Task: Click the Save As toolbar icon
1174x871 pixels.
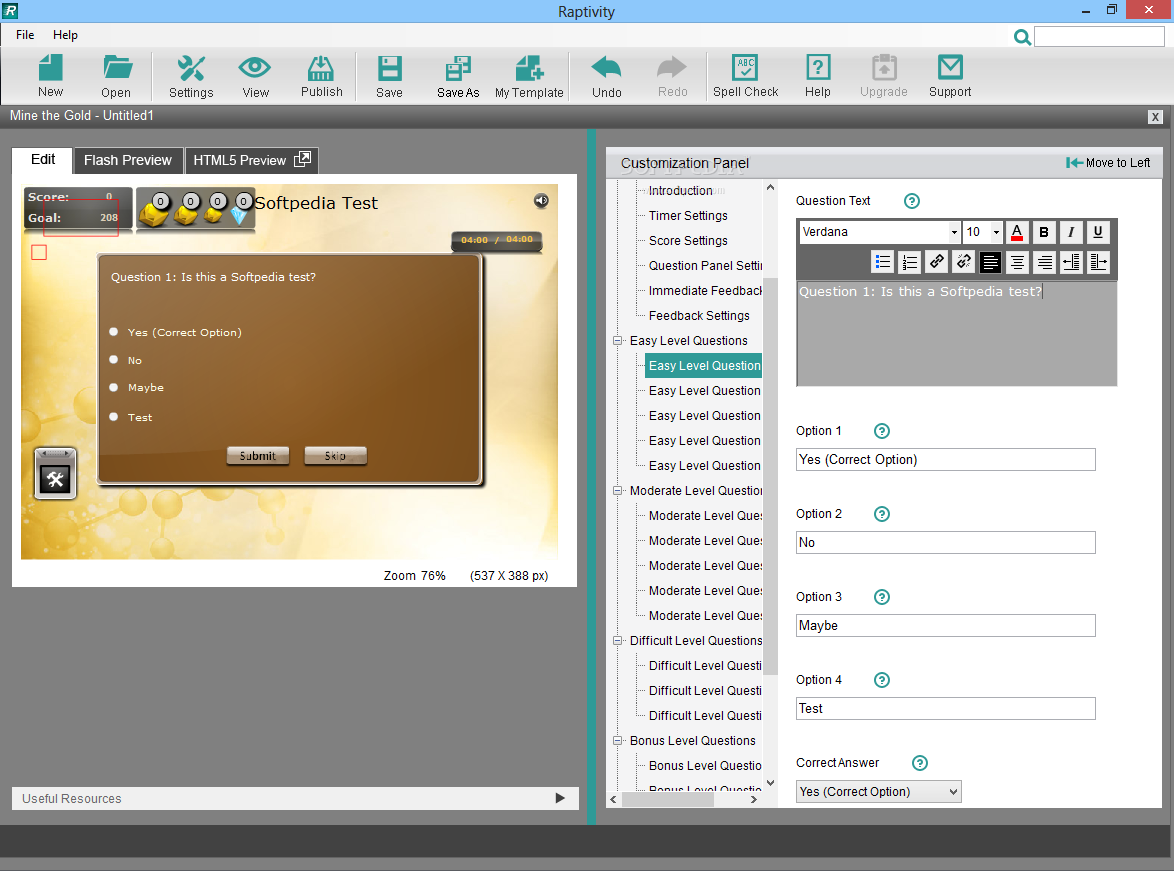Action: pos(457,76)
